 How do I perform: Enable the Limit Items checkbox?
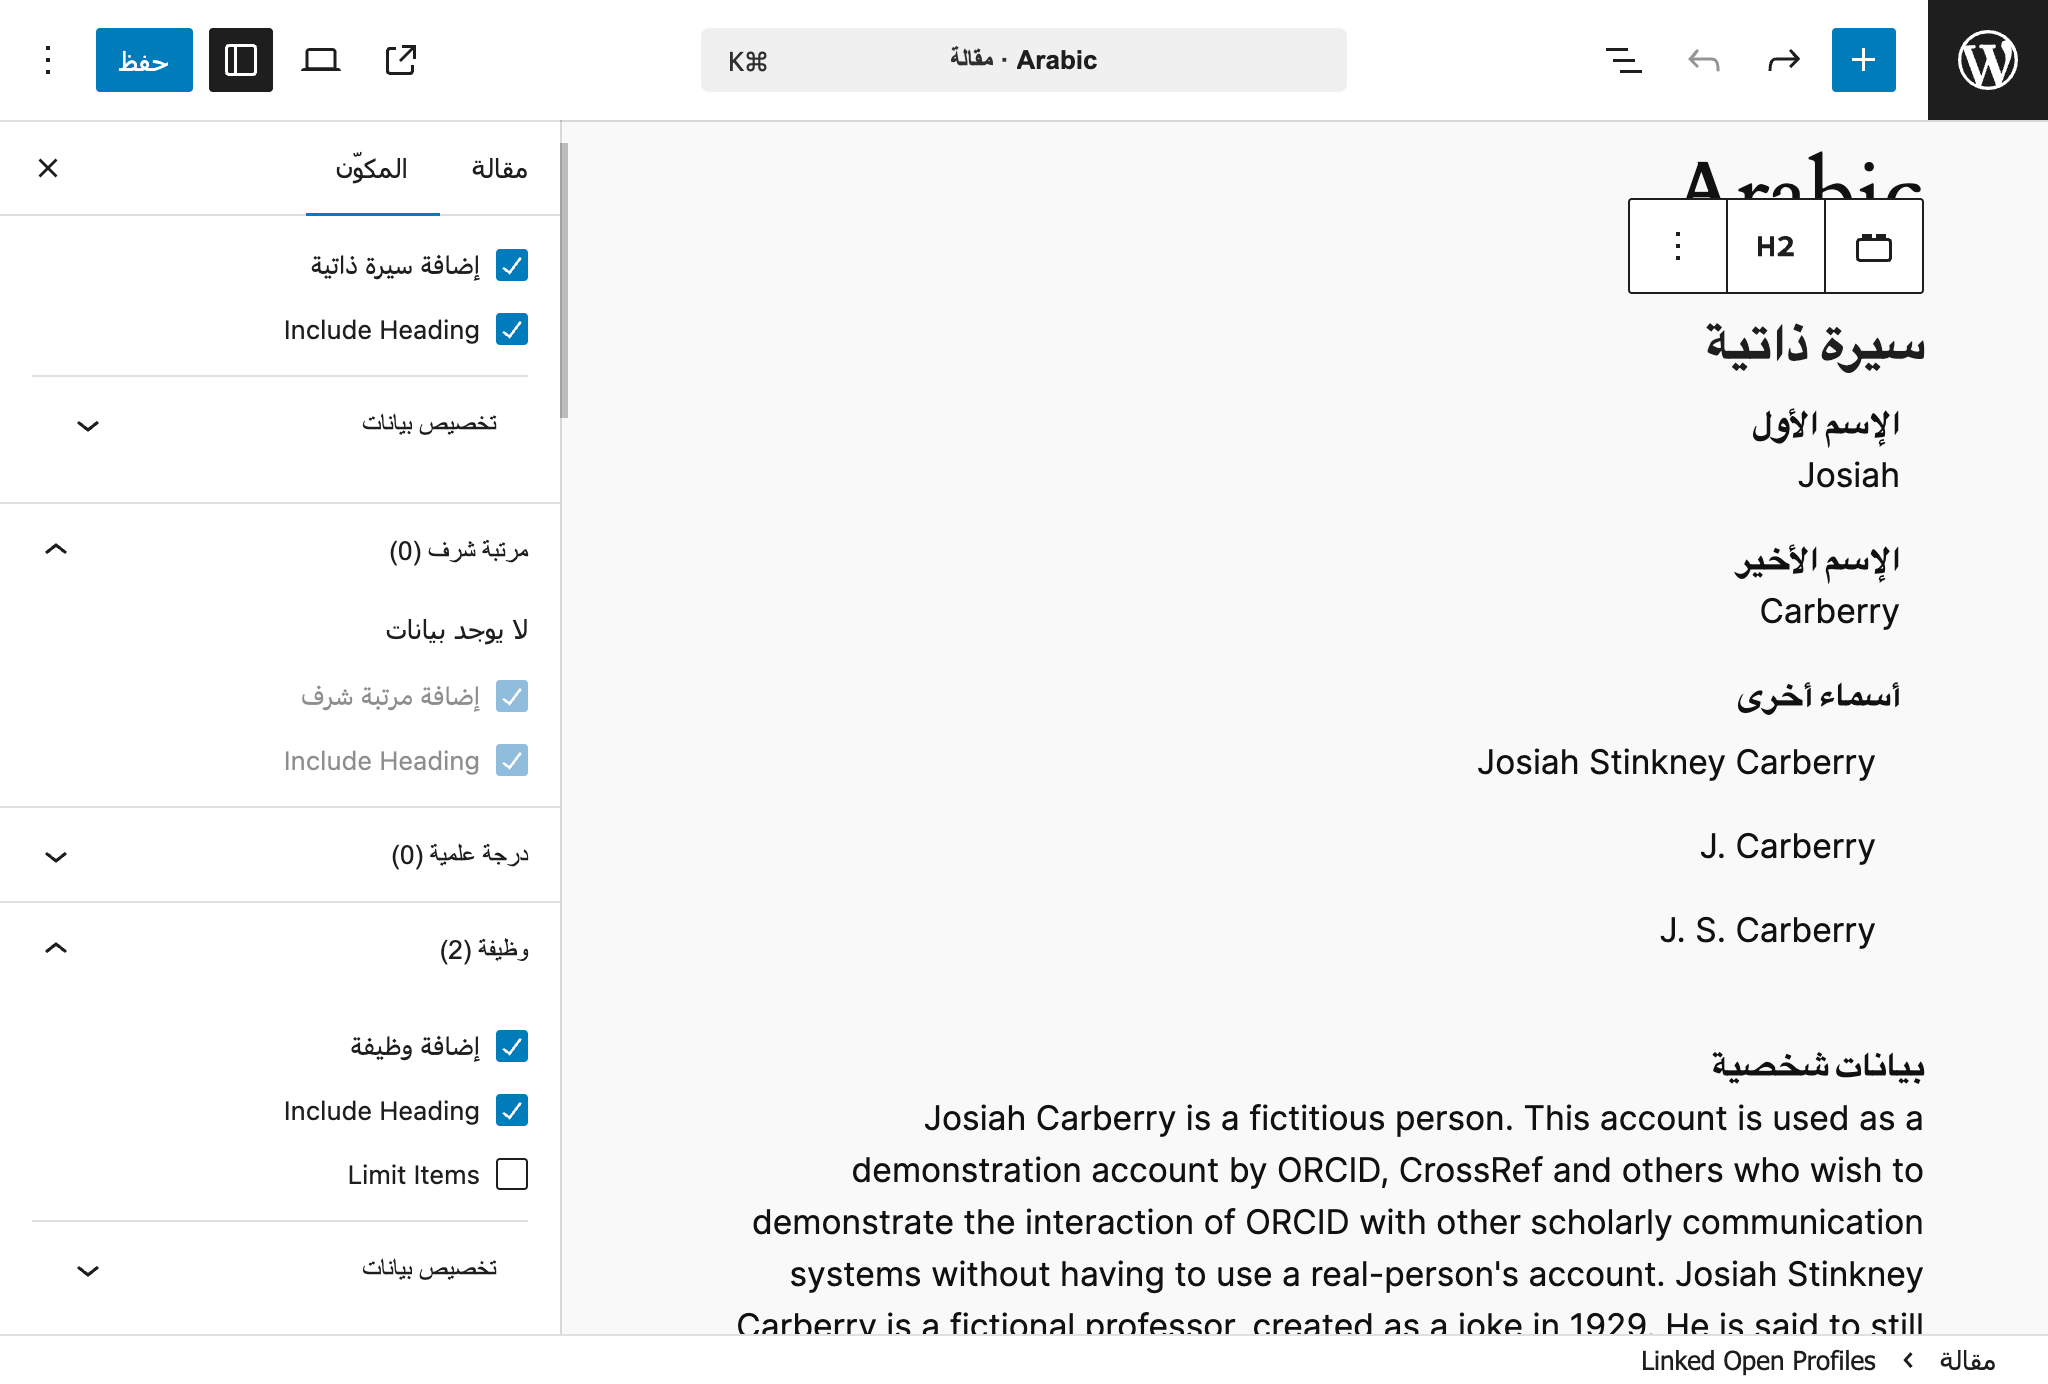512,1174
